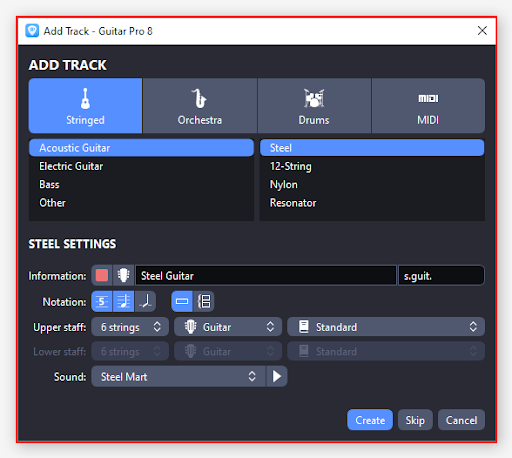Select Nylon guitar type
Image resolution: width=512 pixels, height=458 pixels.
pyautogui.click(x=372, y=184)
